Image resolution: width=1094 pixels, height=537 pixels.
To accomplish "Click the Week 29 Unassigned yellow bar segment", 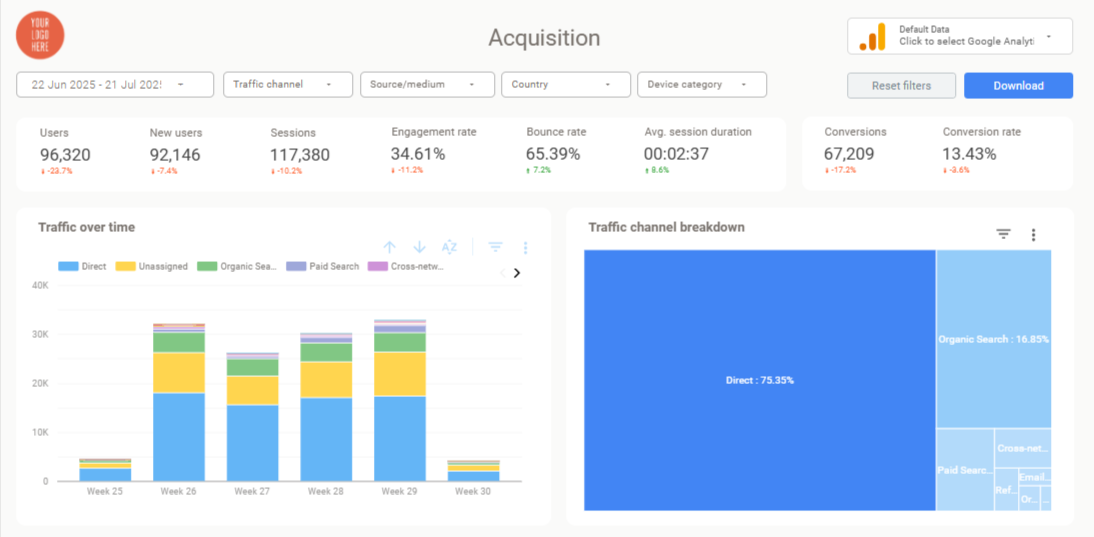I will [x=400, y=374].
